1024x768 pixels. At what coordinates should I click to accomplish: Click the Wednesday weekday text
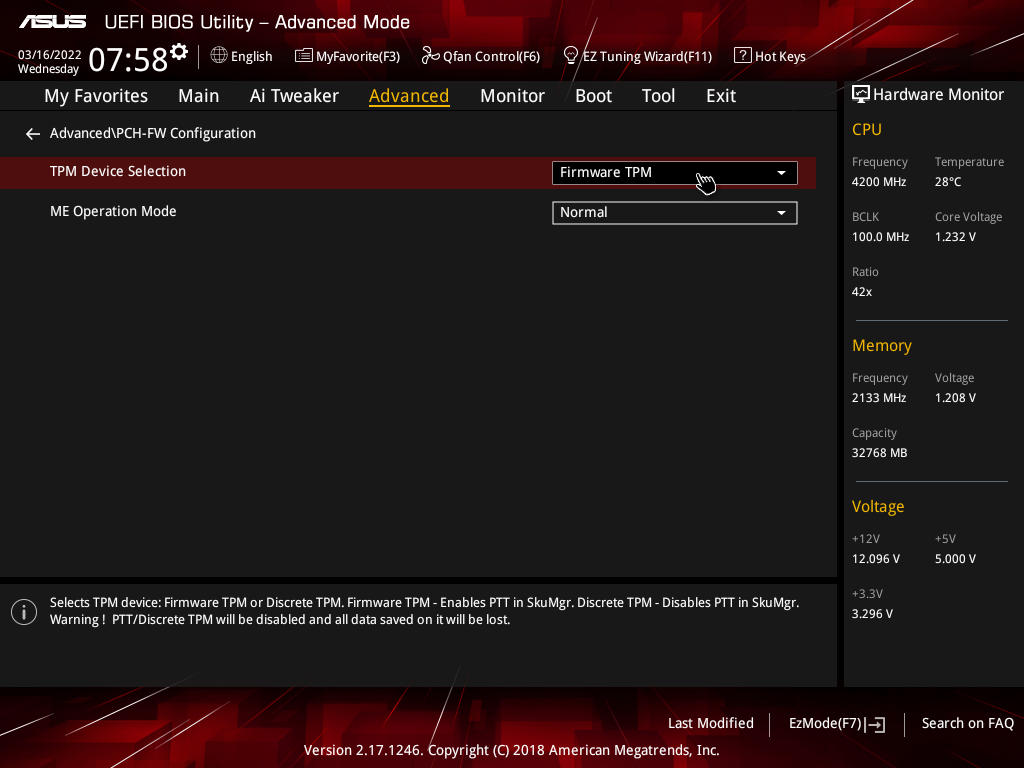click(x=48, y=69)
